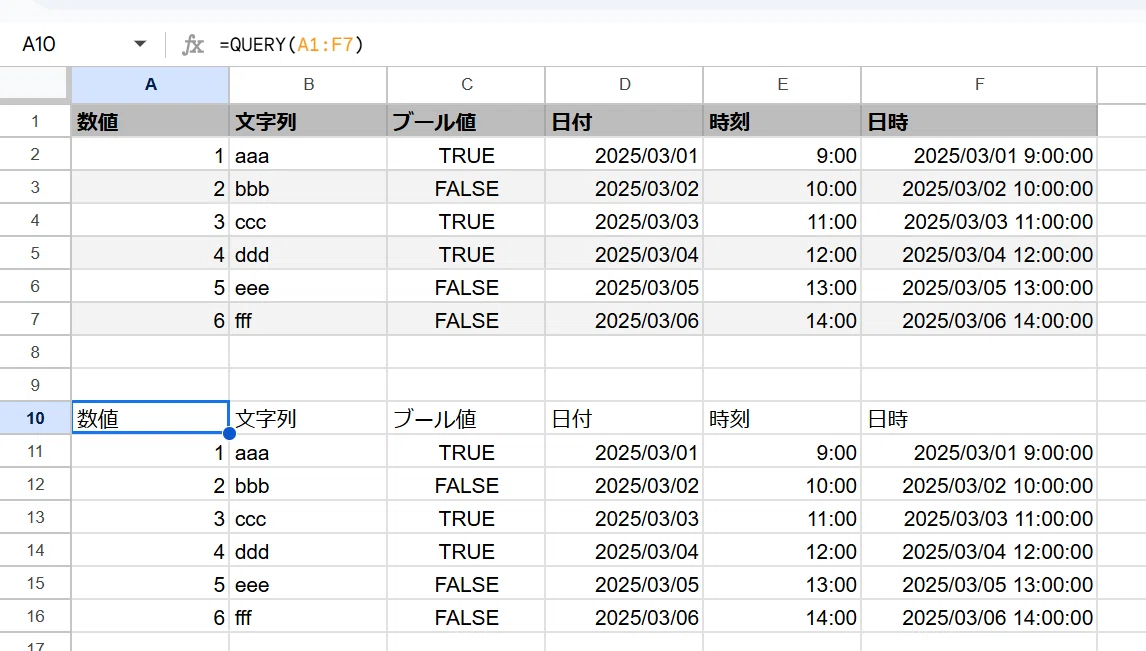Viewport: 1146px width, 651px height.
Task: Click cell 文字列 in row 10
Action: point(308,418)
